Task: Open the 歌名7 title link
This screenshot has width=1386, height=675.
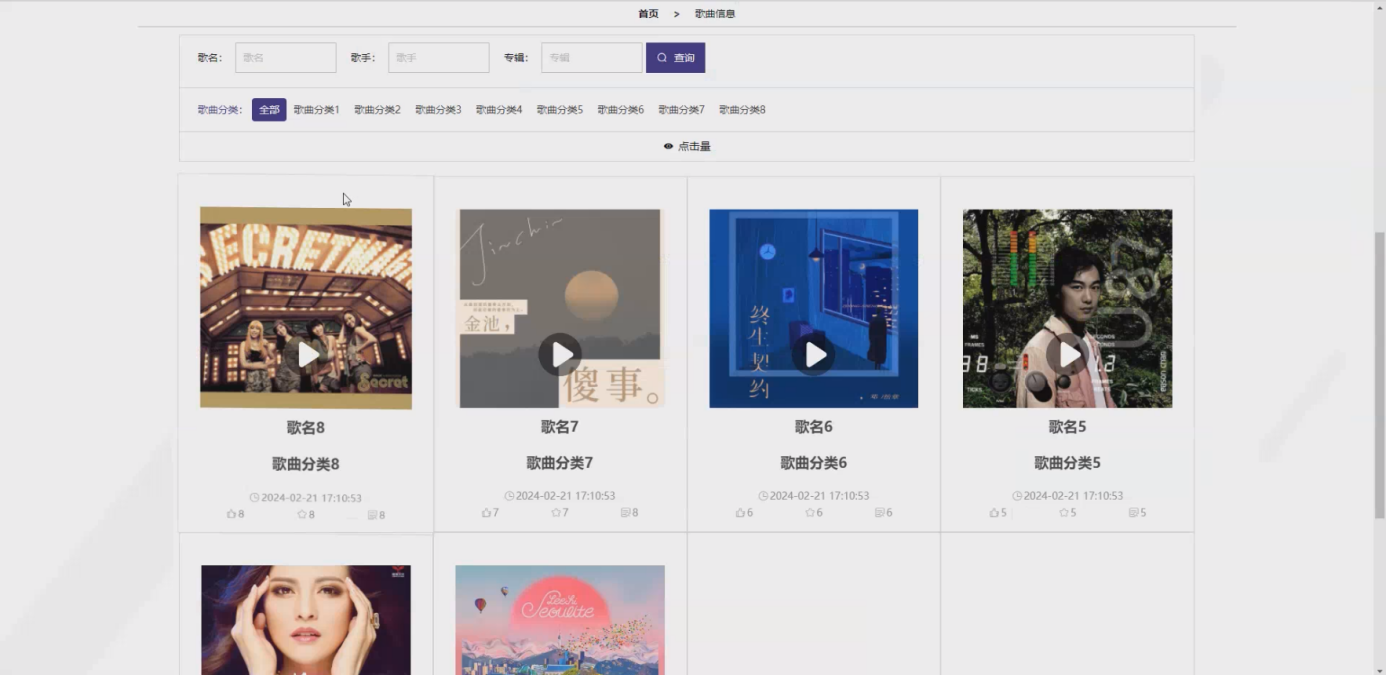Action: tap(560, 426)
